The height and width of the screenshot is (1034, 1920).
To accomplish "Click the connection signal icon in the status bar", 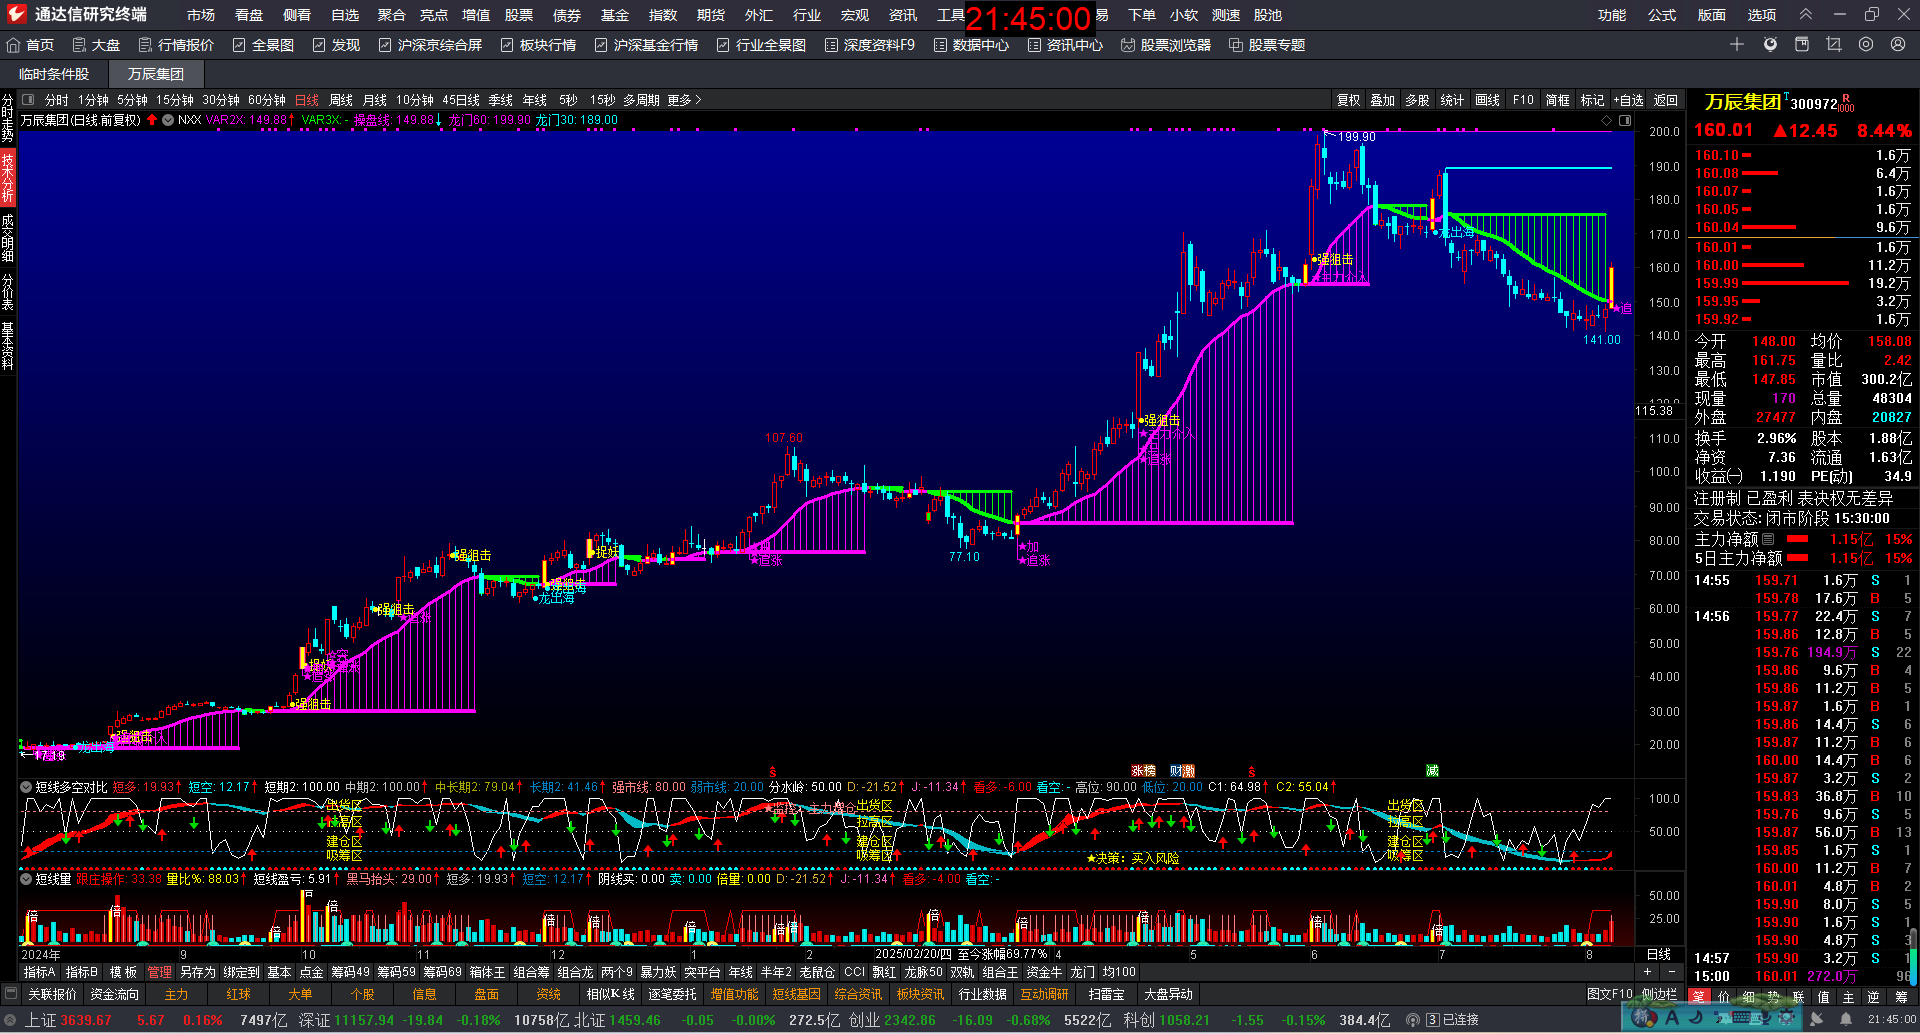I will (1413, 1020).
